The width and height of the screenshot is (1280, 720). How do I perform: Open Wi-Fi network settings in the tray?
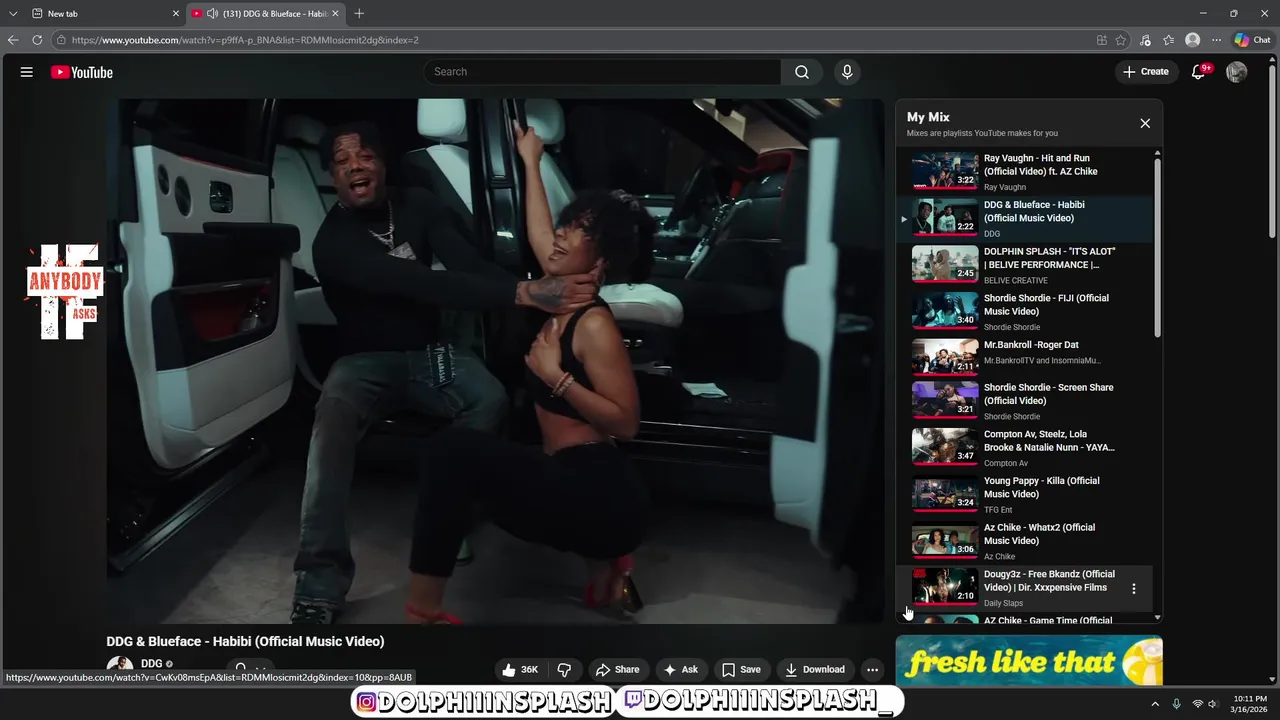[x=1198, y=704]
